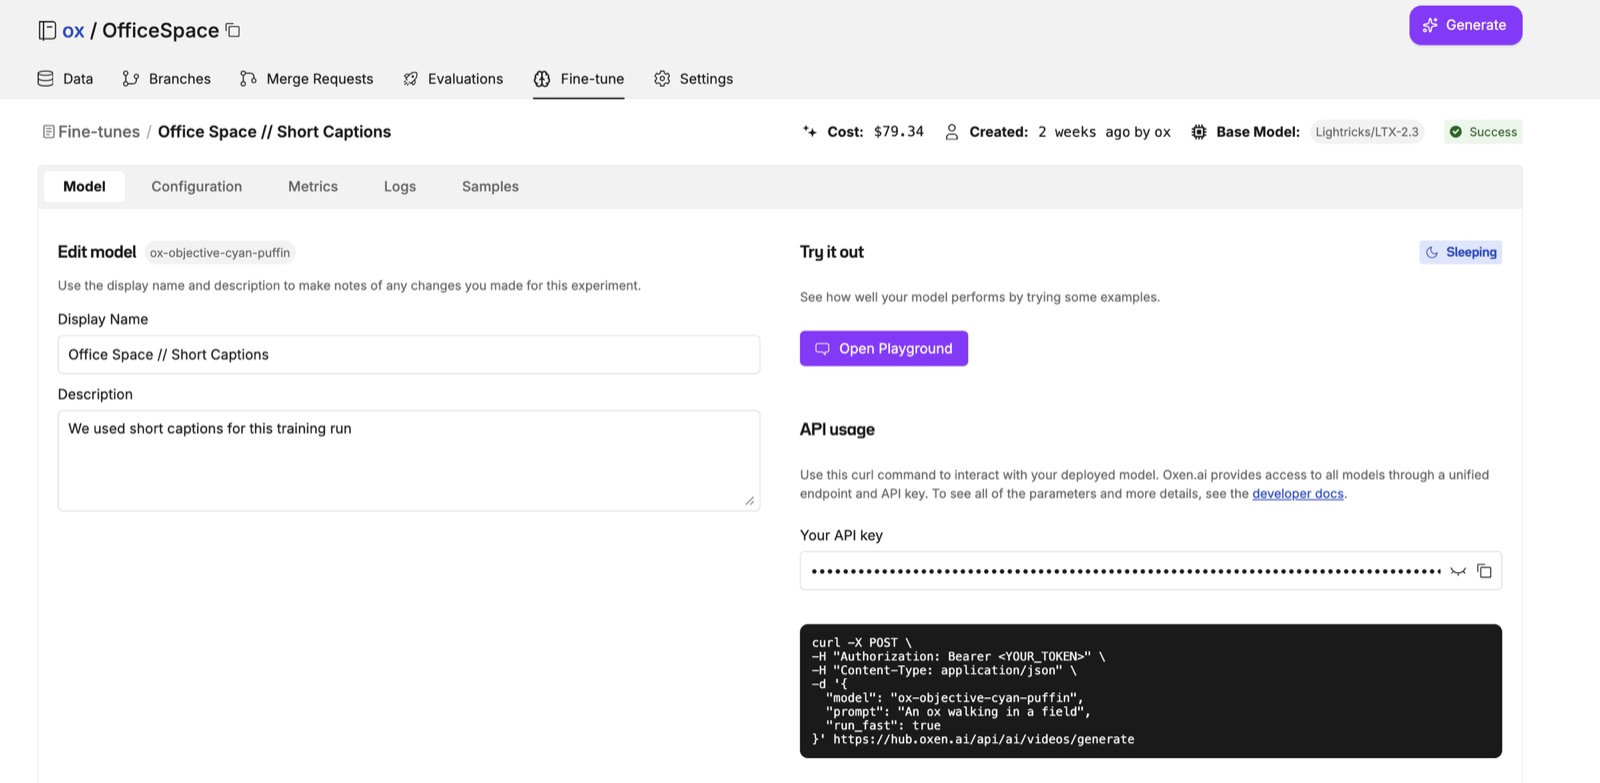Viewport: 1600px width, 783px height.
Task: Click the ox-objective-cyan-puffin model badge
Action: (220, 253)
